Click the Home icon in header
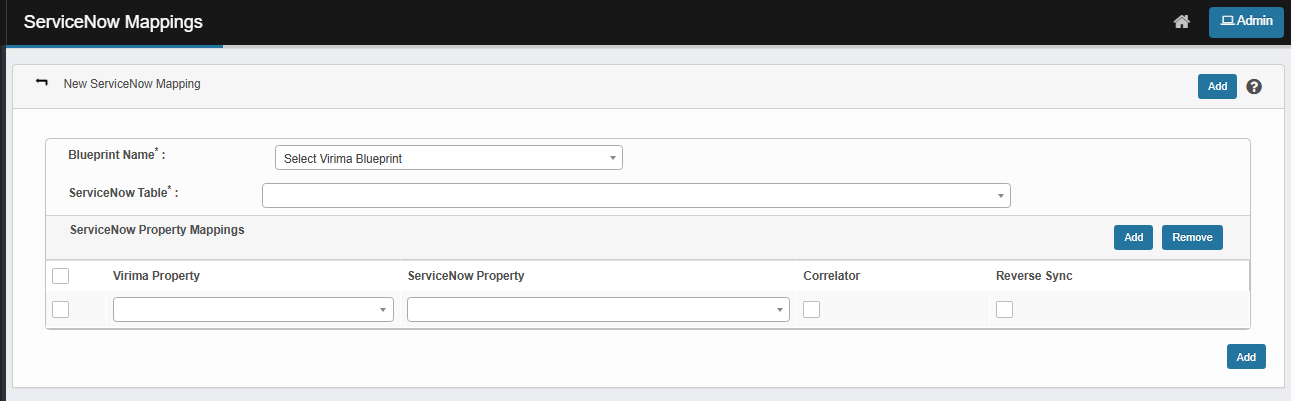 click(1181, 22)
